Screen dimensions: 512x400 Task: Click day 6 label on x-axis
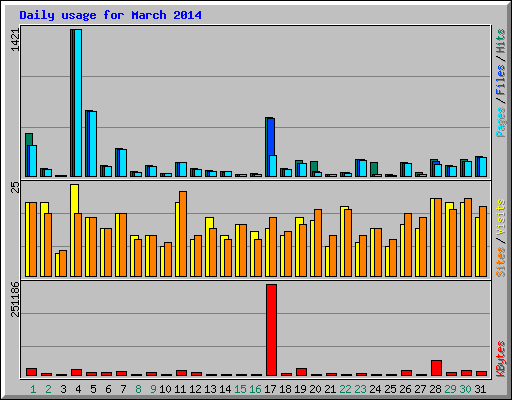coord(108,389)
